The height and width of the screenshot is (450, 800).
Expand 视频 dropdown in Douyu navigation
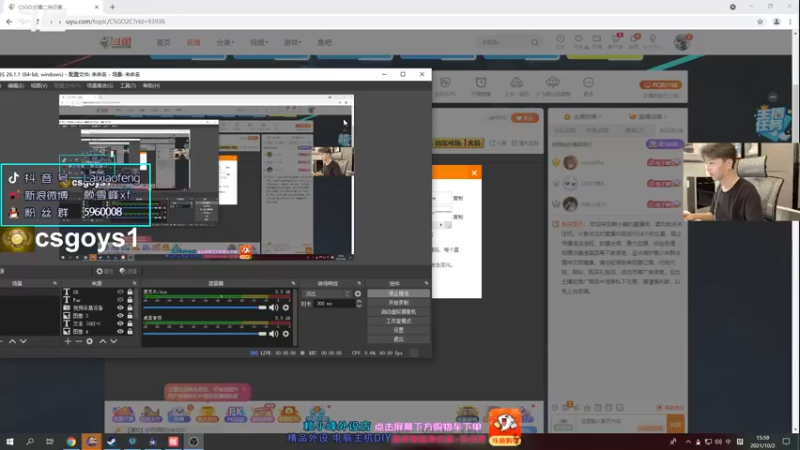point(259,42)
